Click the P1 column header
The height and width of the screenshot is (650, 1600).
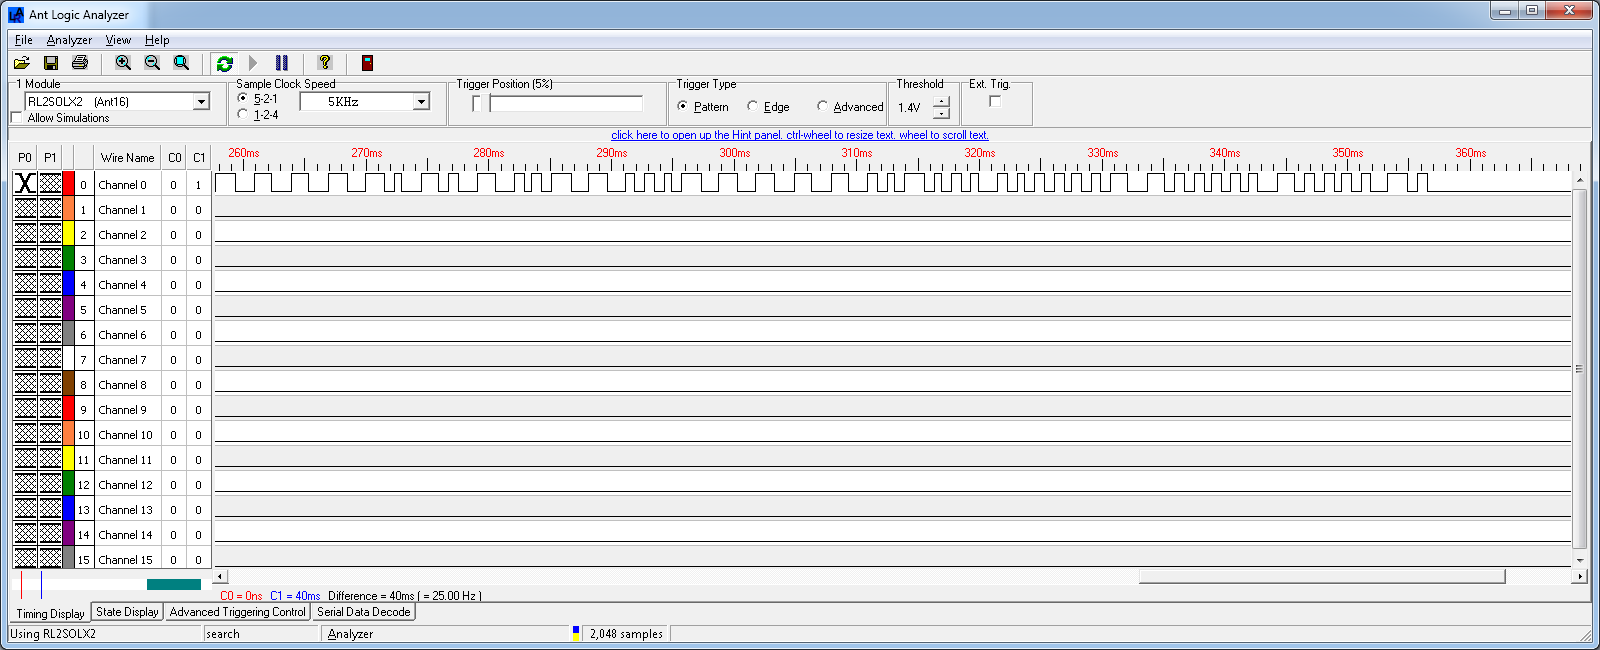(50, 157)
